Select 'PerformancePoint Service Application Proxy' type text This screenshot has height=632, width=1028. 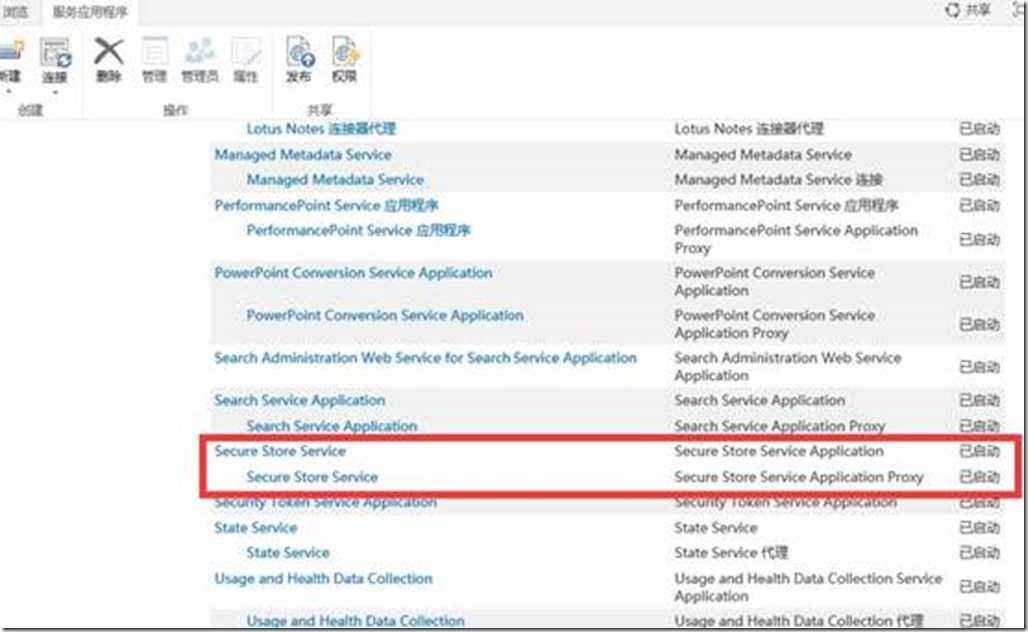coord(796,239)
